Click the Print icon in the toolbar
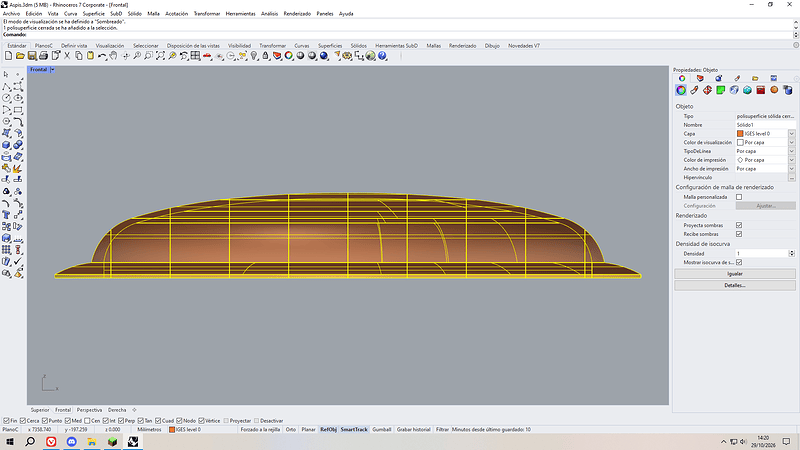 (x=43, y=56)
